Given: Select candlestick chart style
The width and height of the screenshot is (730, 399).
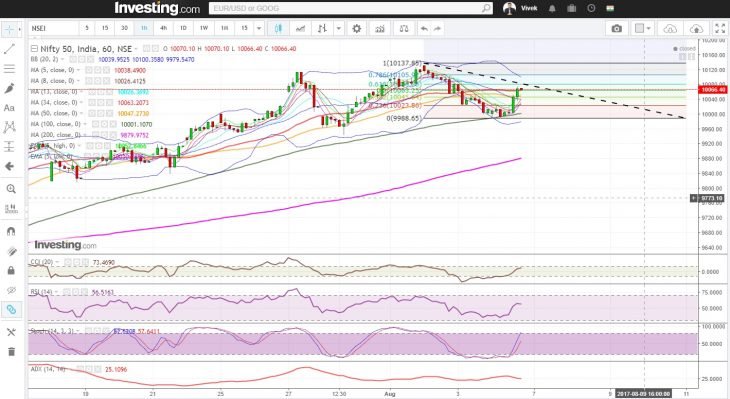Looking at the screenshot, I should 278,28.
